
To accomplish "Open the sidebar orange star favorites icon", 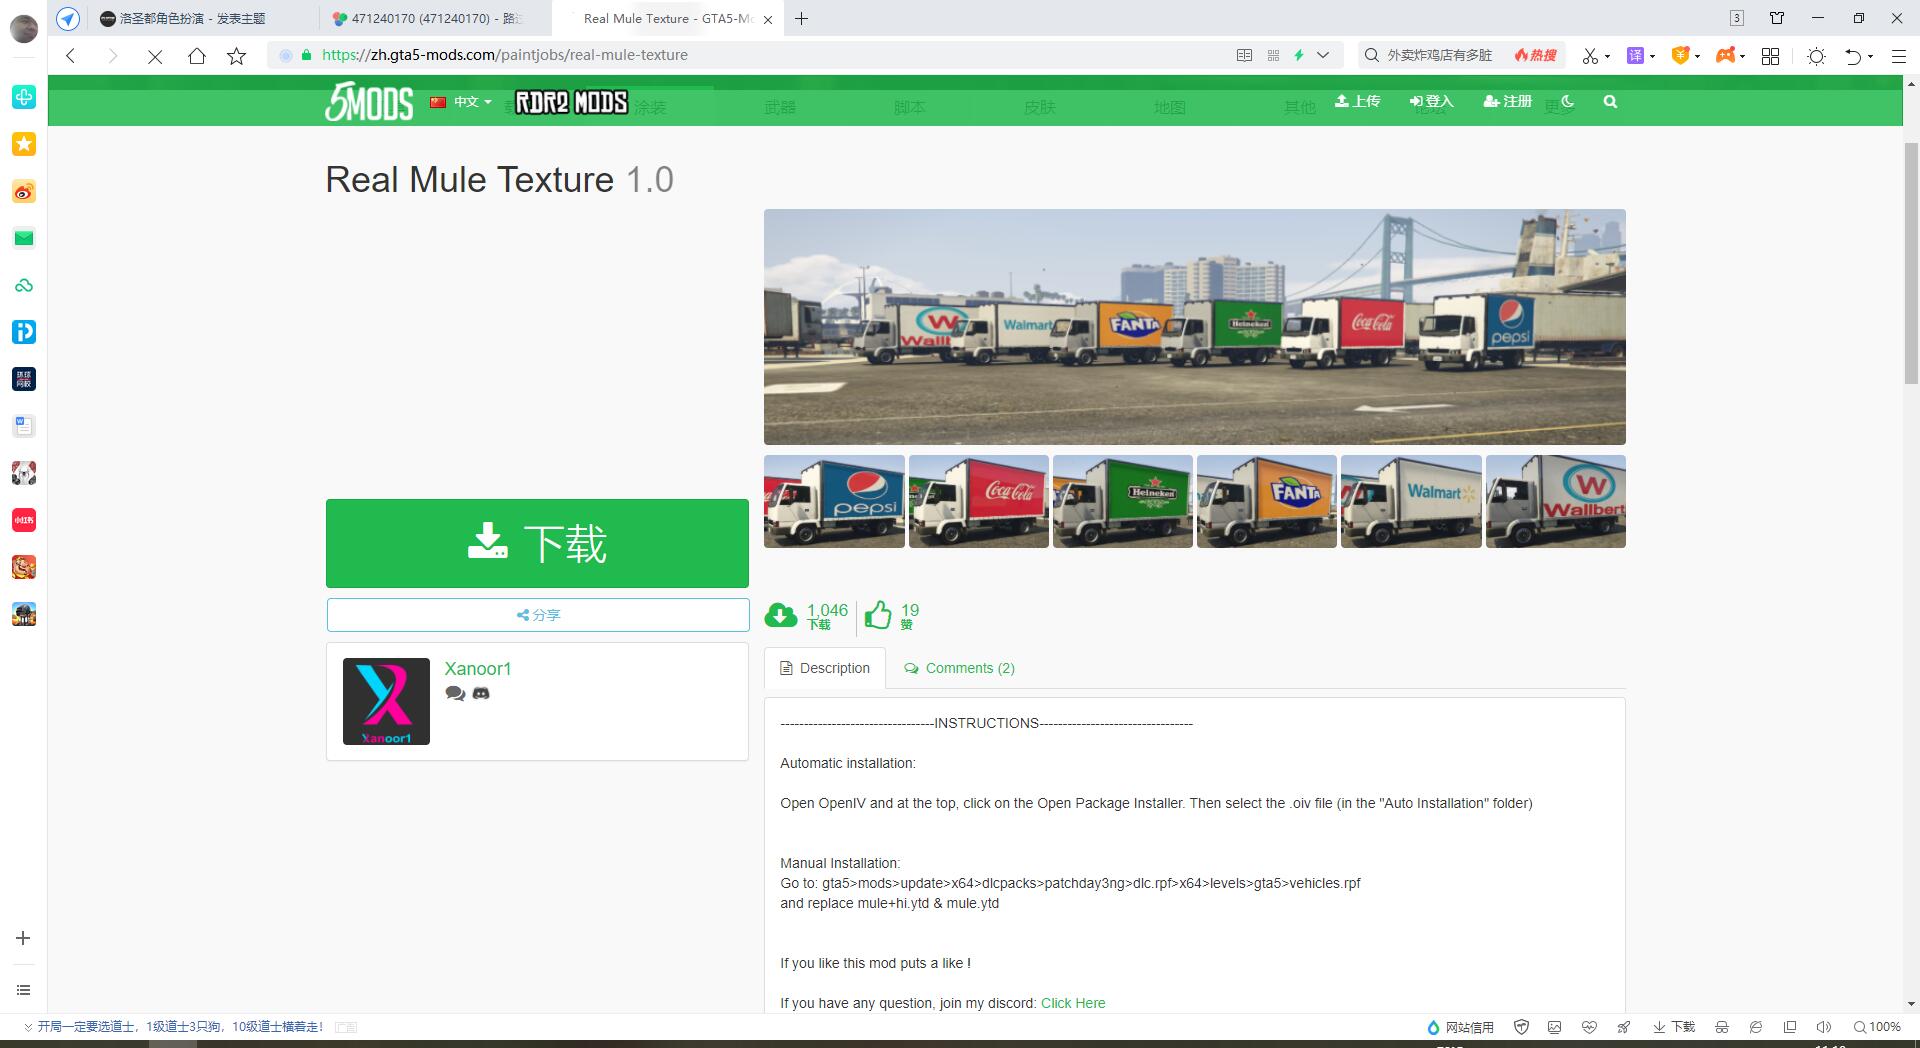I will 24,144.
